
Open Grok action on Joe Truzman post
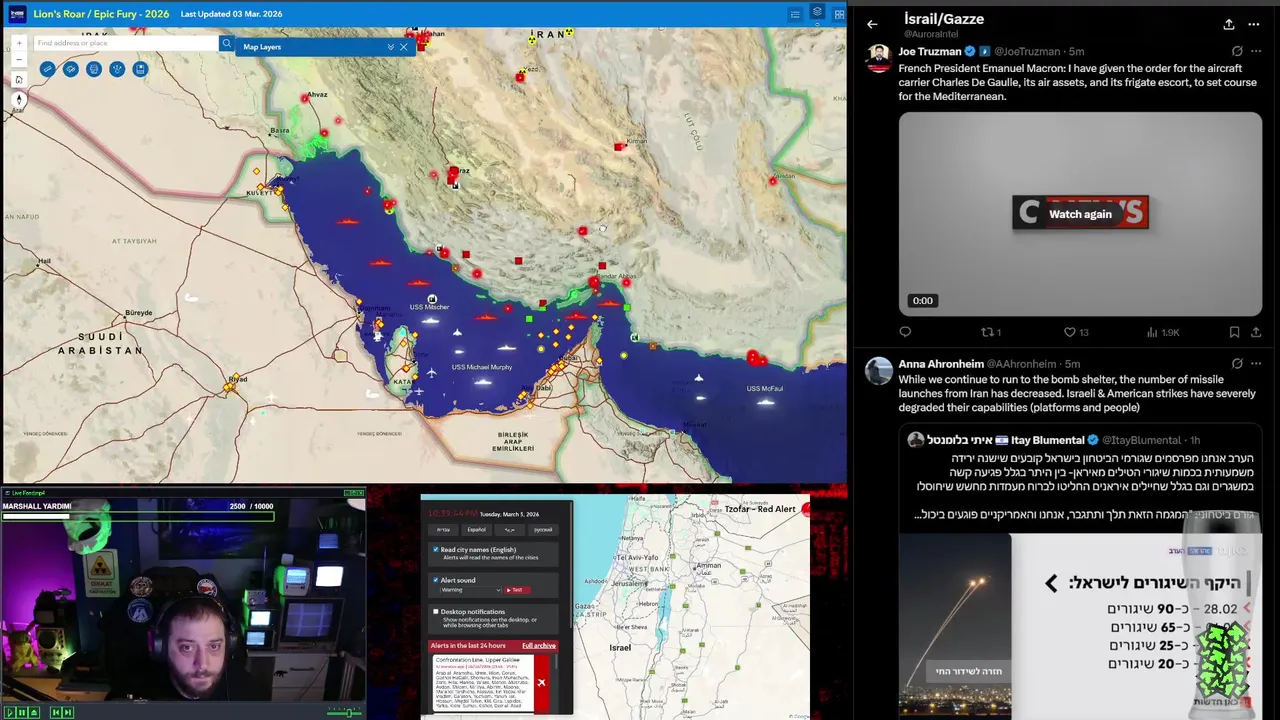[x=1237, y=51]
